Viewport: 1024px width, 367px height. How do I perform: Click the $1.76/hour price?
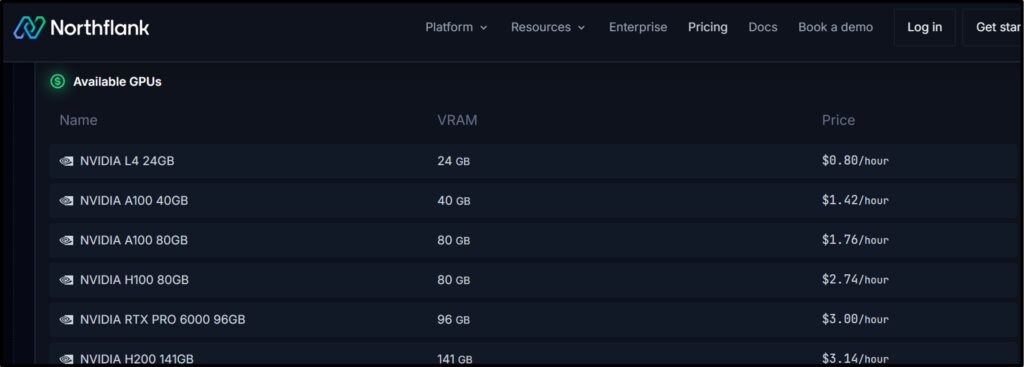[x=856, y=240]
